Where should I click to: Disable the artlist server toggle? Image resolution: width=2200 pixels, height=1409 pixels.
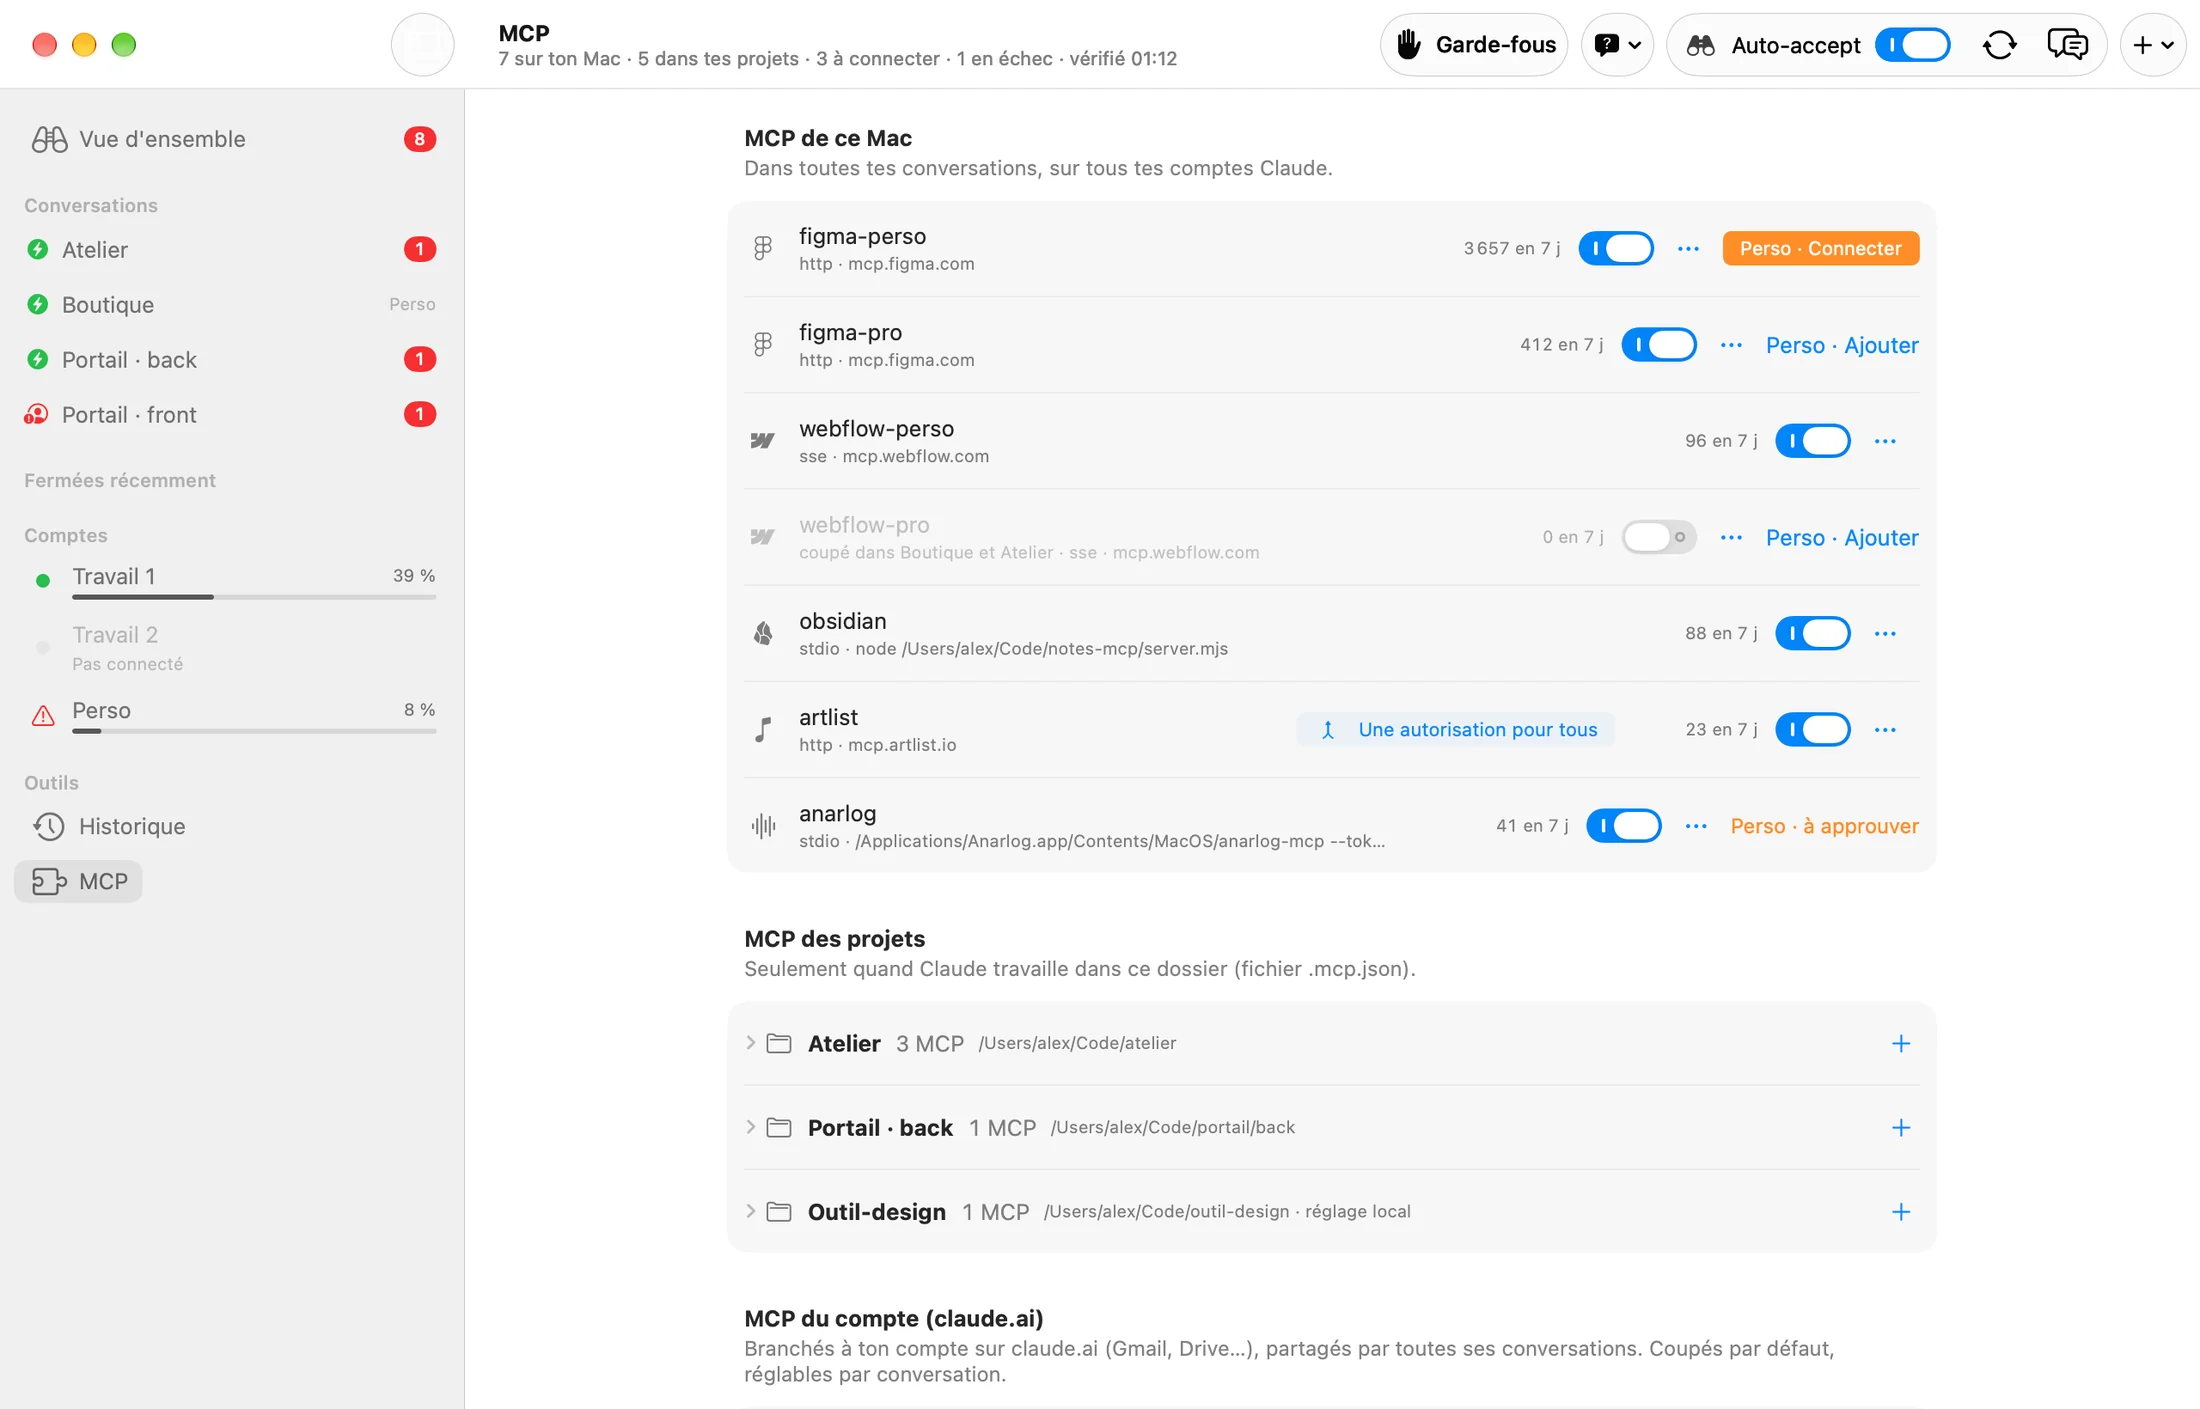coord(1812,729)
